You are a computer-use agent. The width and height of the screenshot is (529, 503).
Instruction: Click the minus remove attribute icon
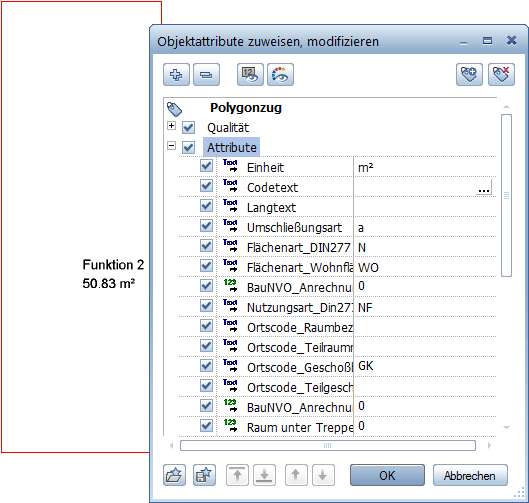tap(206, 75)
